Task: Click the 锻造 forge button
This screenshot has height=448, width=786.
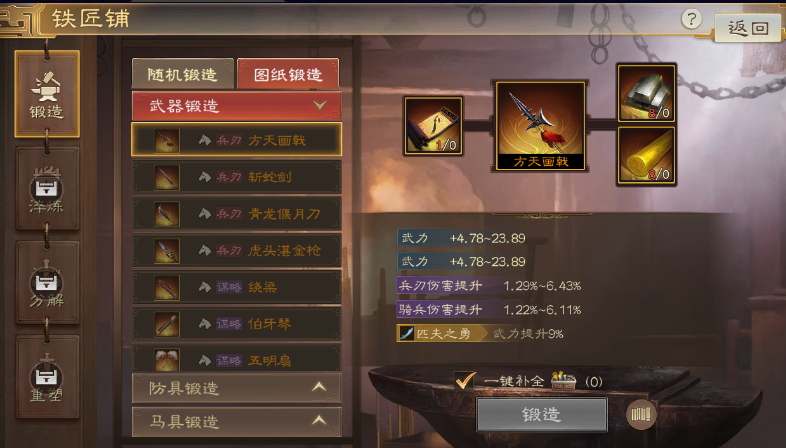Action: click(x=542, y=415)
